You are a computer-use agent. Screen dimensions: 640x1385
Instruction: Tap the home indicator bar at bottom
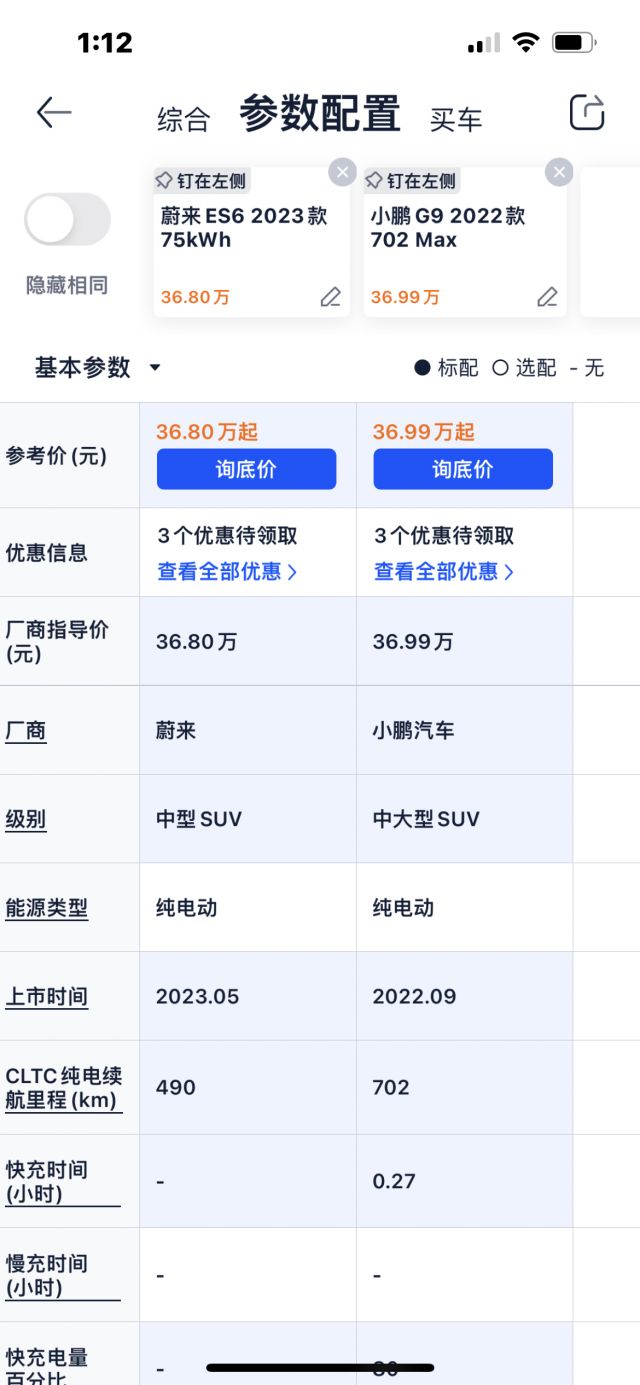click(320, 1366)
